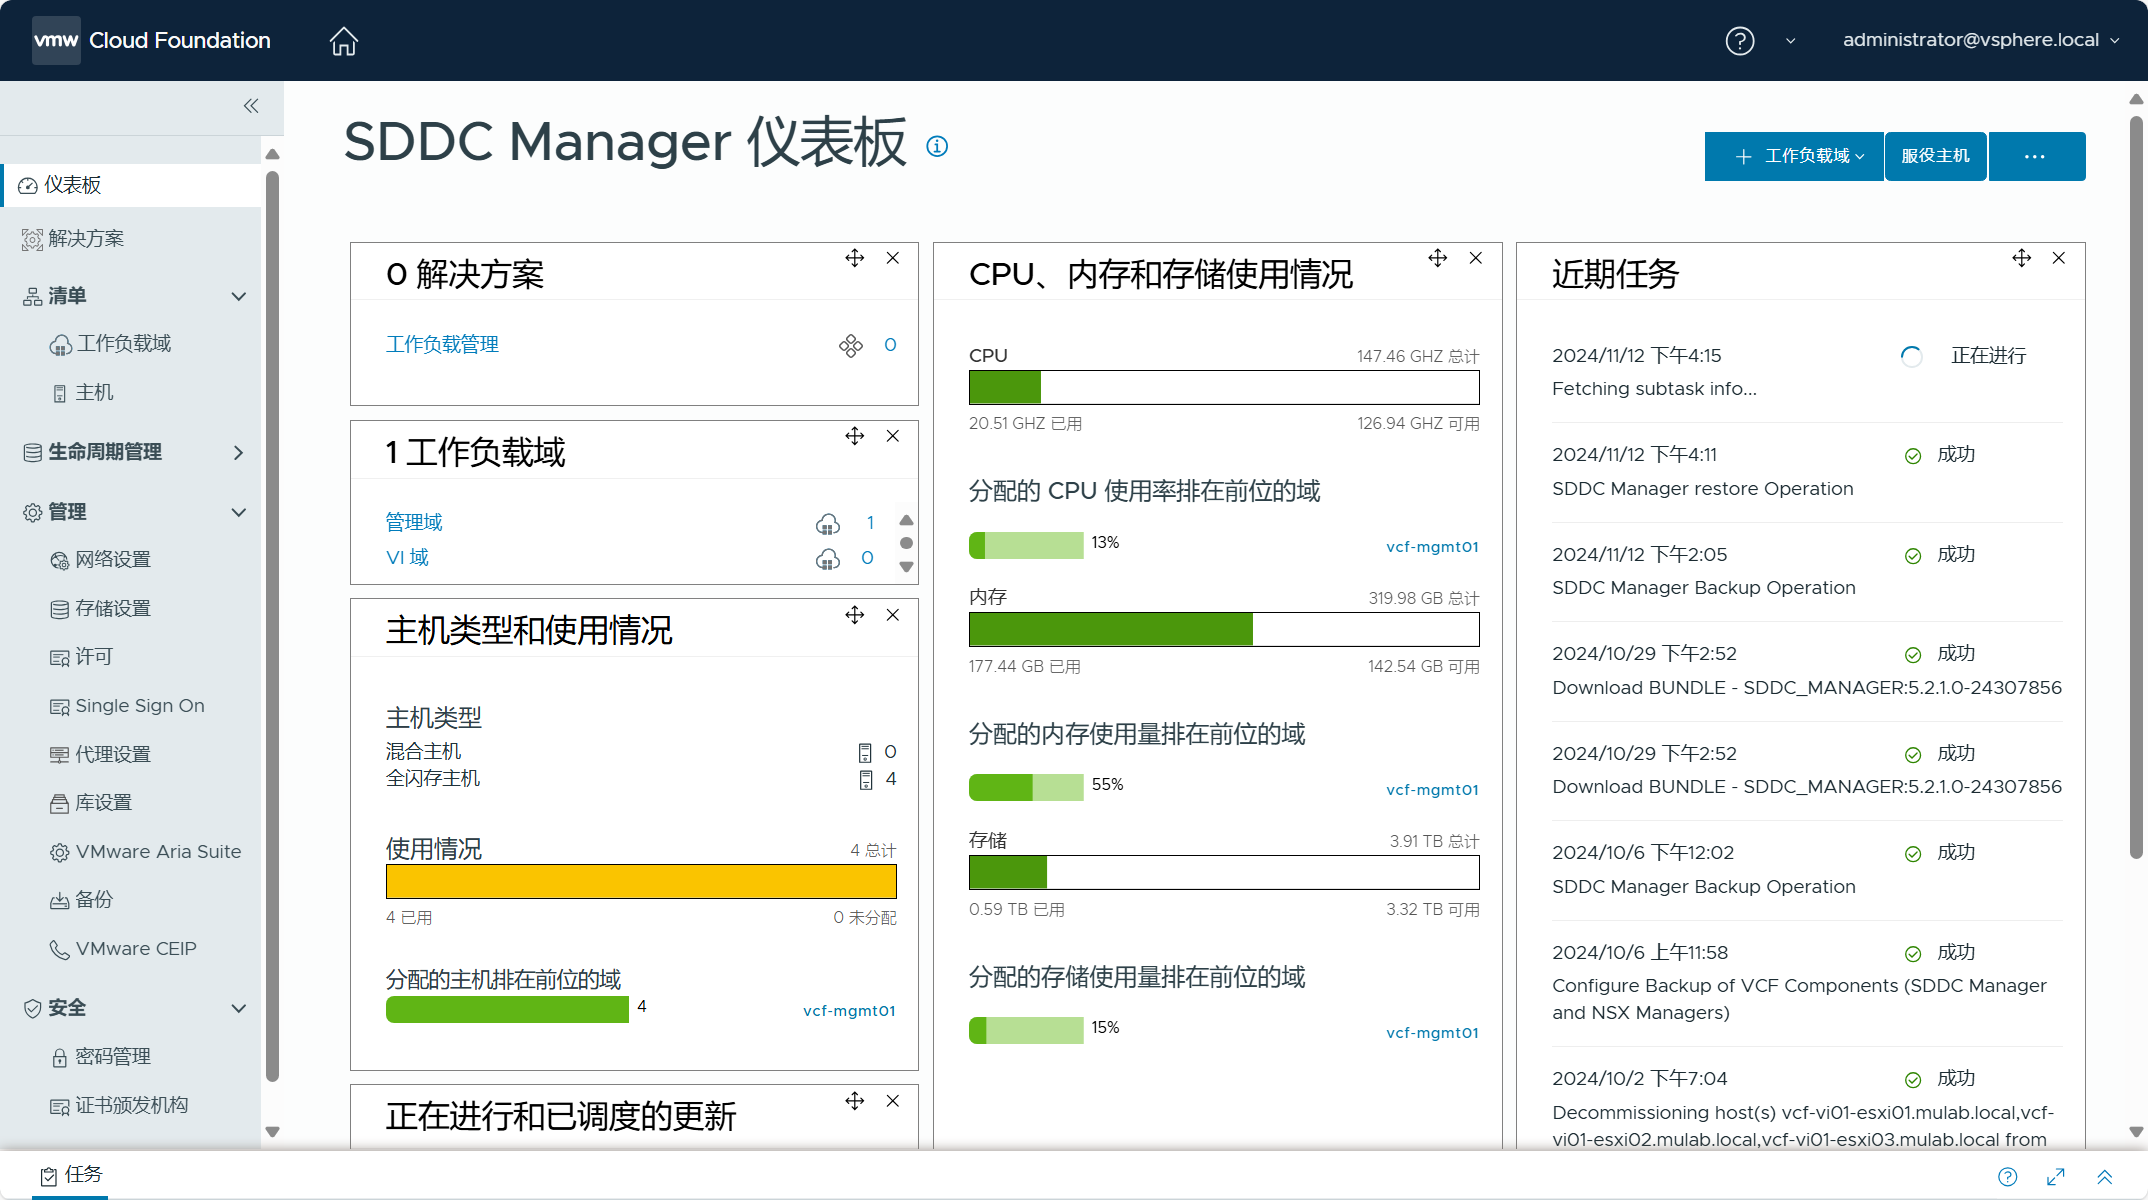The image size is (2148, 1200).
Task: Open the 工作负载域 add dropdown button
Action: pos(1794,156)
